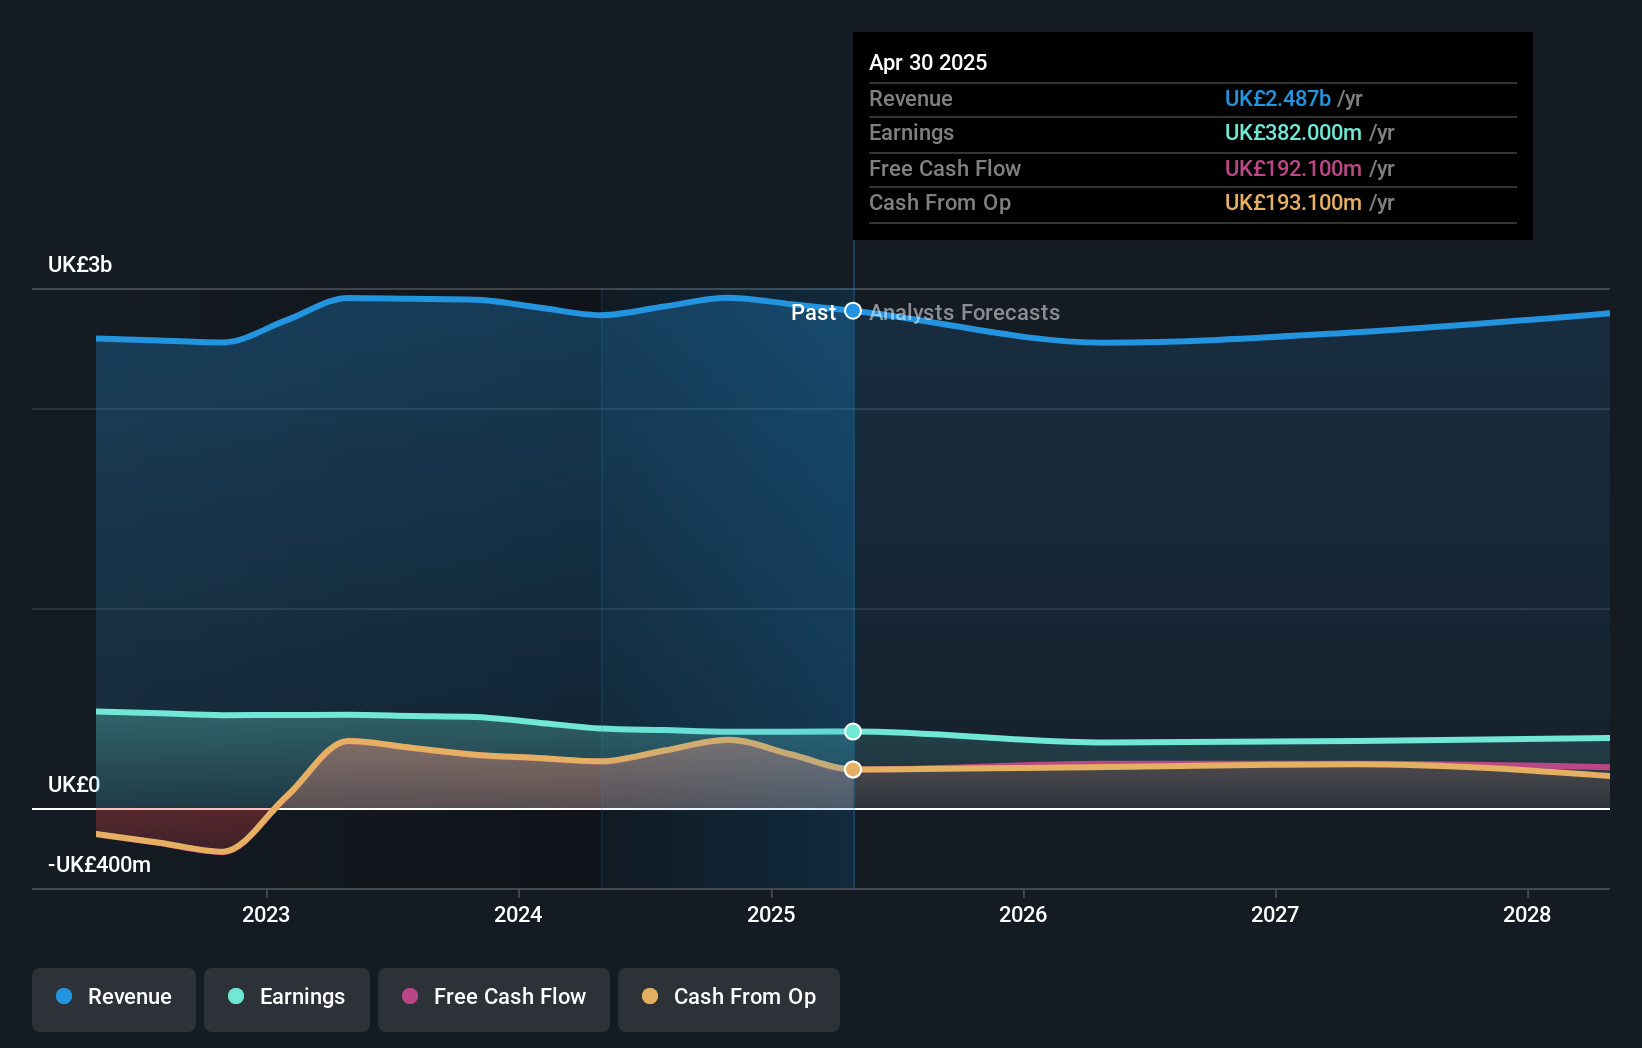Toggle the Earnings series visibility
Screen dimensions: 1642x1048
(286, 997)
